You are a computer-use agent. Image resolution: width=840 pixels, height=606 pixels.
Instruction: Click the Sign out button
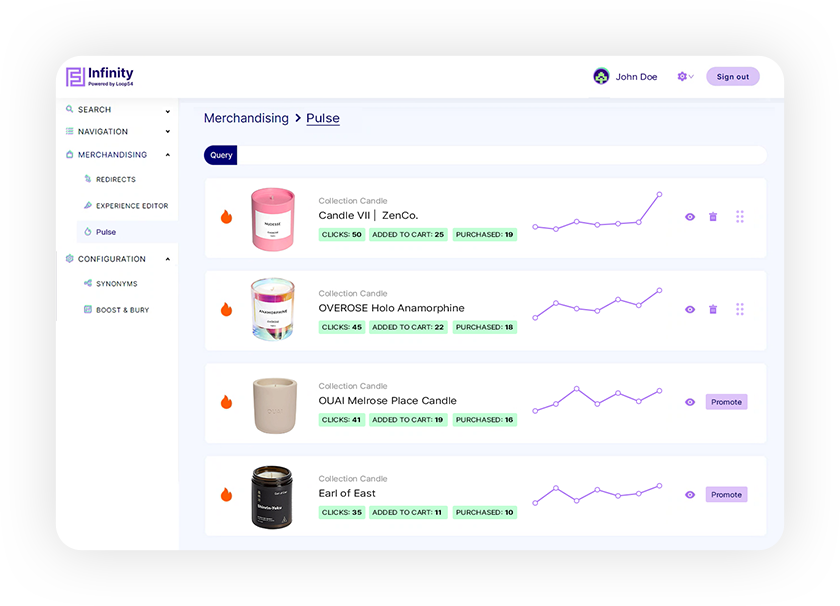pos(732,77)
